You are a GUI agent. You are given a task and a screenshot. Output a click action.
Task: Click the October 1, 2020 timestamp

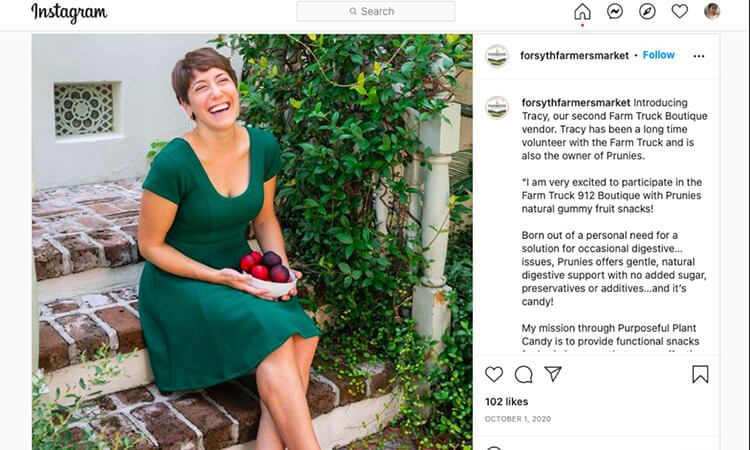click(515, 419)
